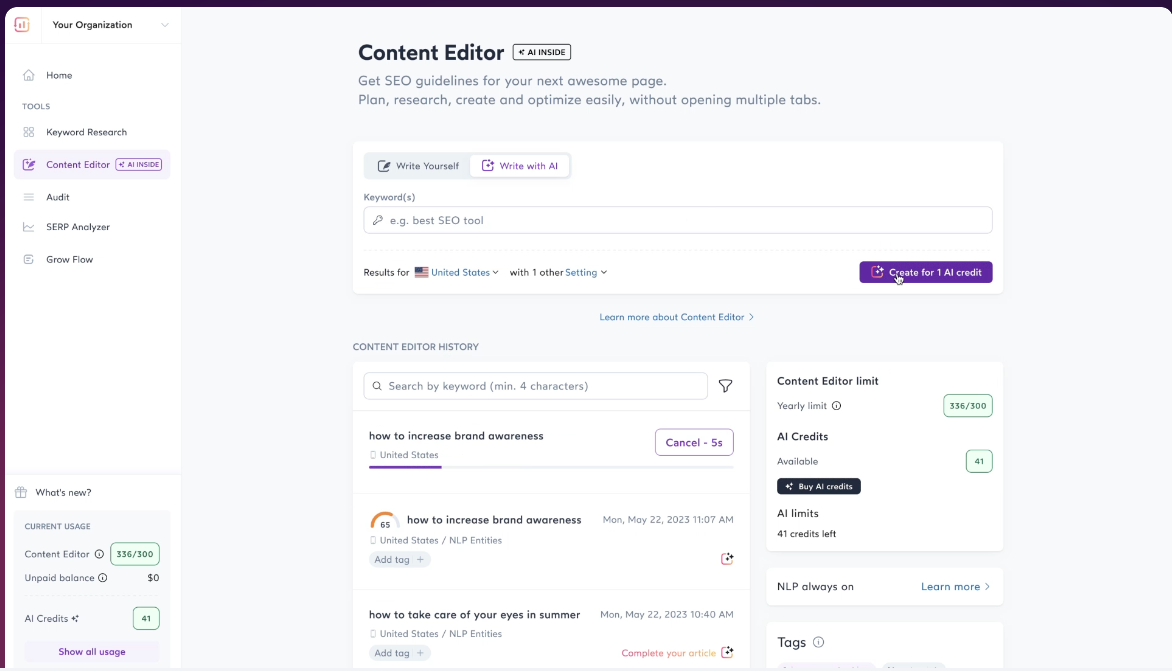Click the 65 content score gauge
This screenshot has width=1172, height=671.
pyautogui.click(x=384, y=521)
